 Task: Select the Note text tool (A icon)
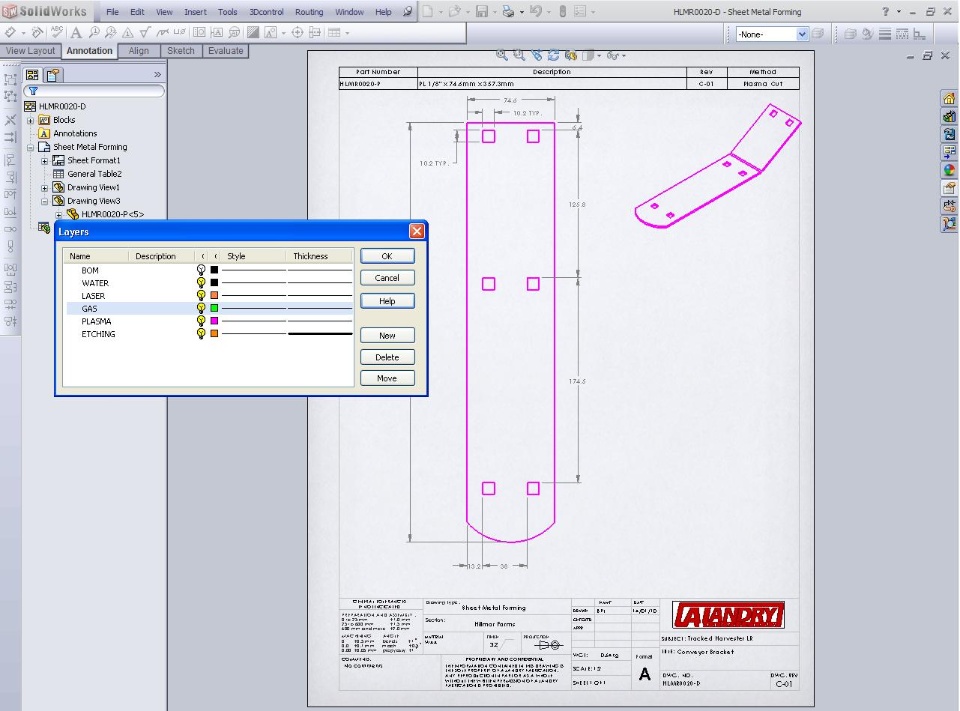point(76,32)
